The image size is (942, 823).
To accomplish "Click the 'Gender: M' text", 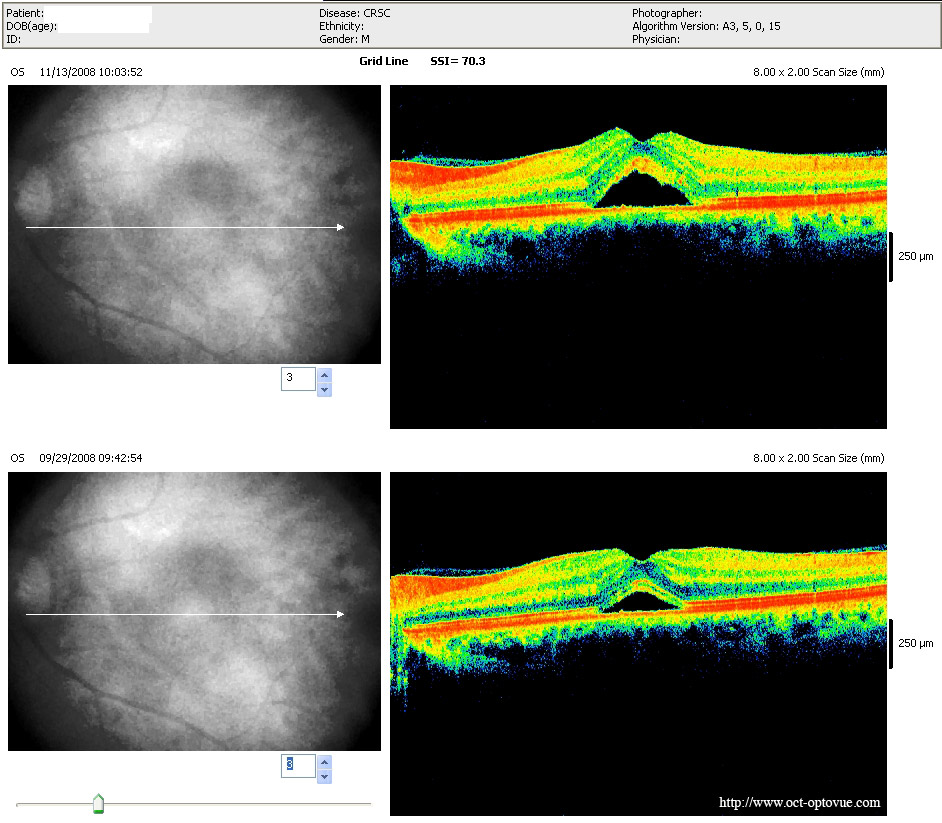I will tap(344, 39).
